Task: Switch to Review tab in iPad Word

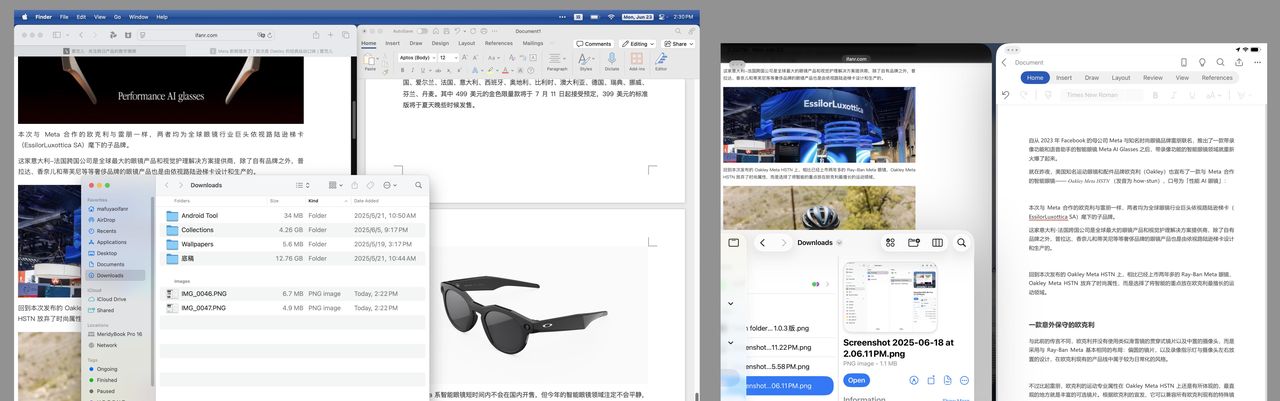Action: (1153, 77)
